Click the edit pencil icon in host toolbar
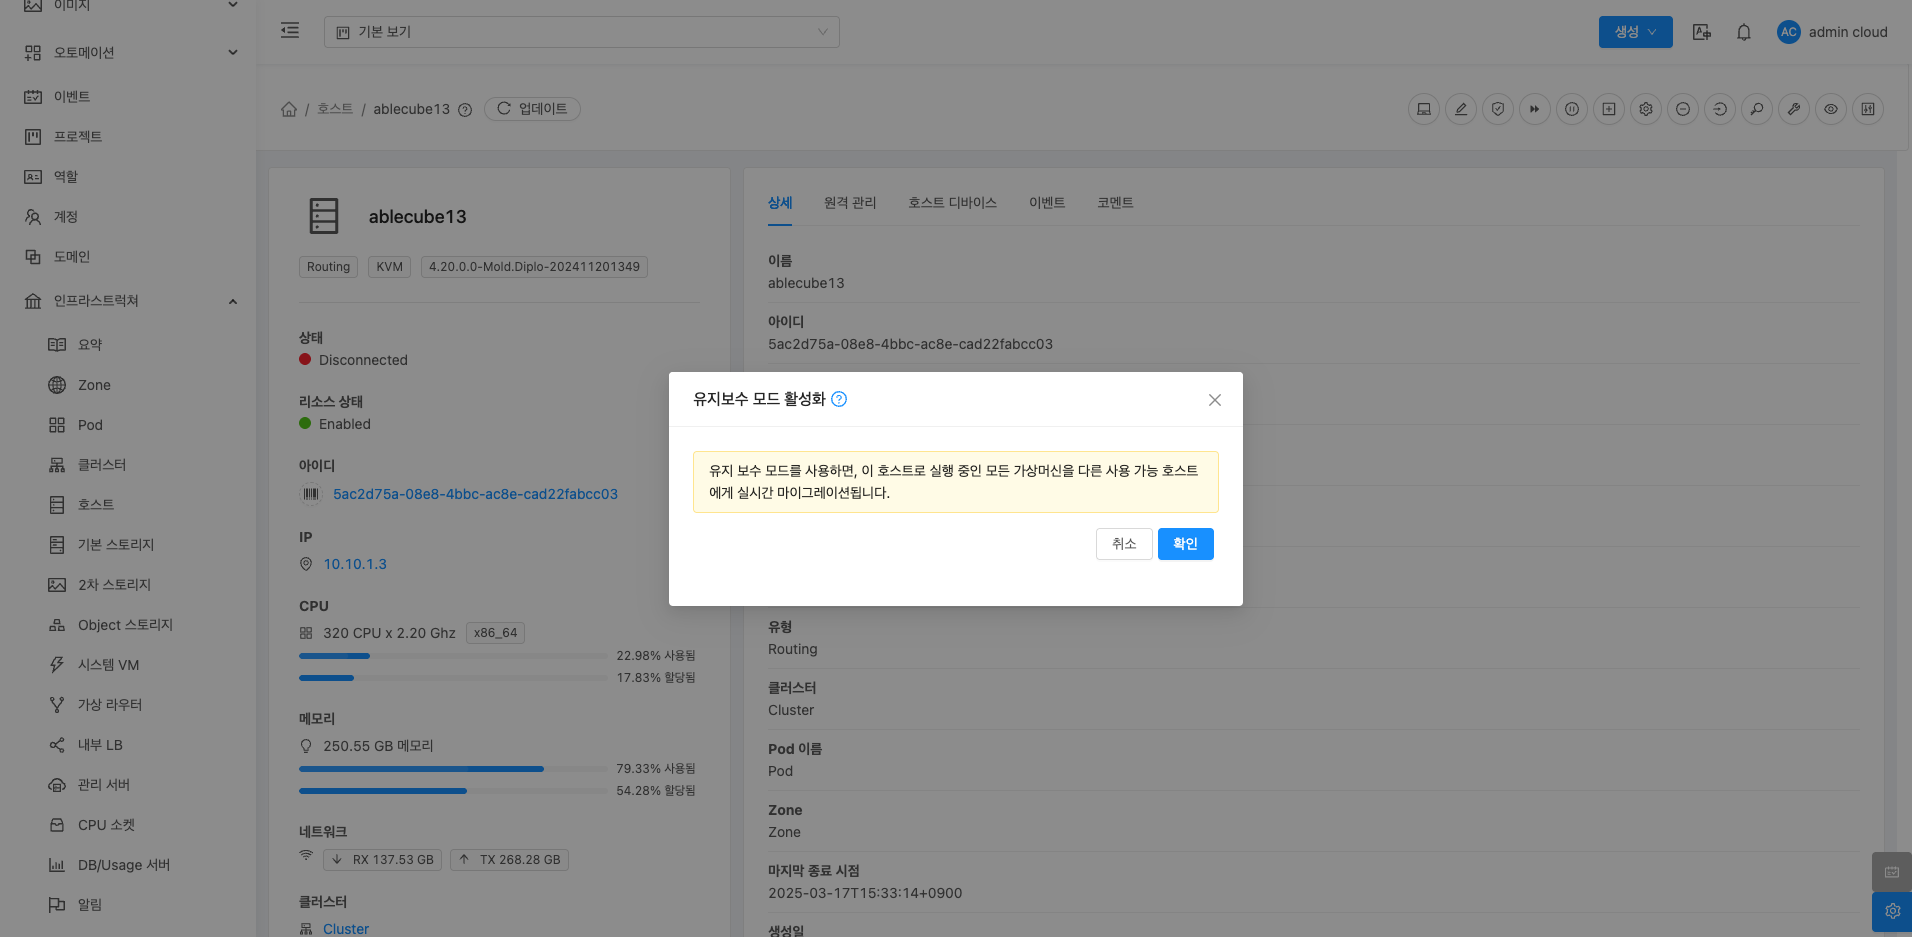1912x937 pixels. pos(1460,109)
